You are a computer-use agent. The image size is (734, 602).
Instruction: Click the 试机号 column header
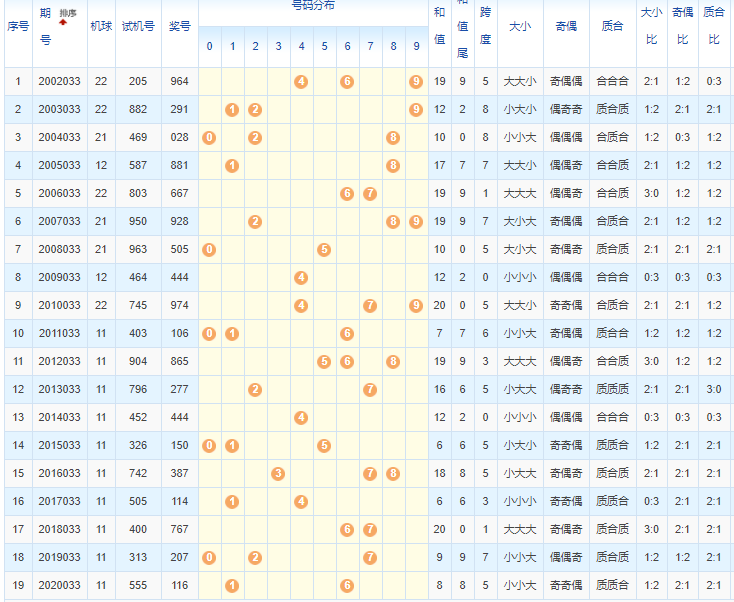[x=137, y=26]
